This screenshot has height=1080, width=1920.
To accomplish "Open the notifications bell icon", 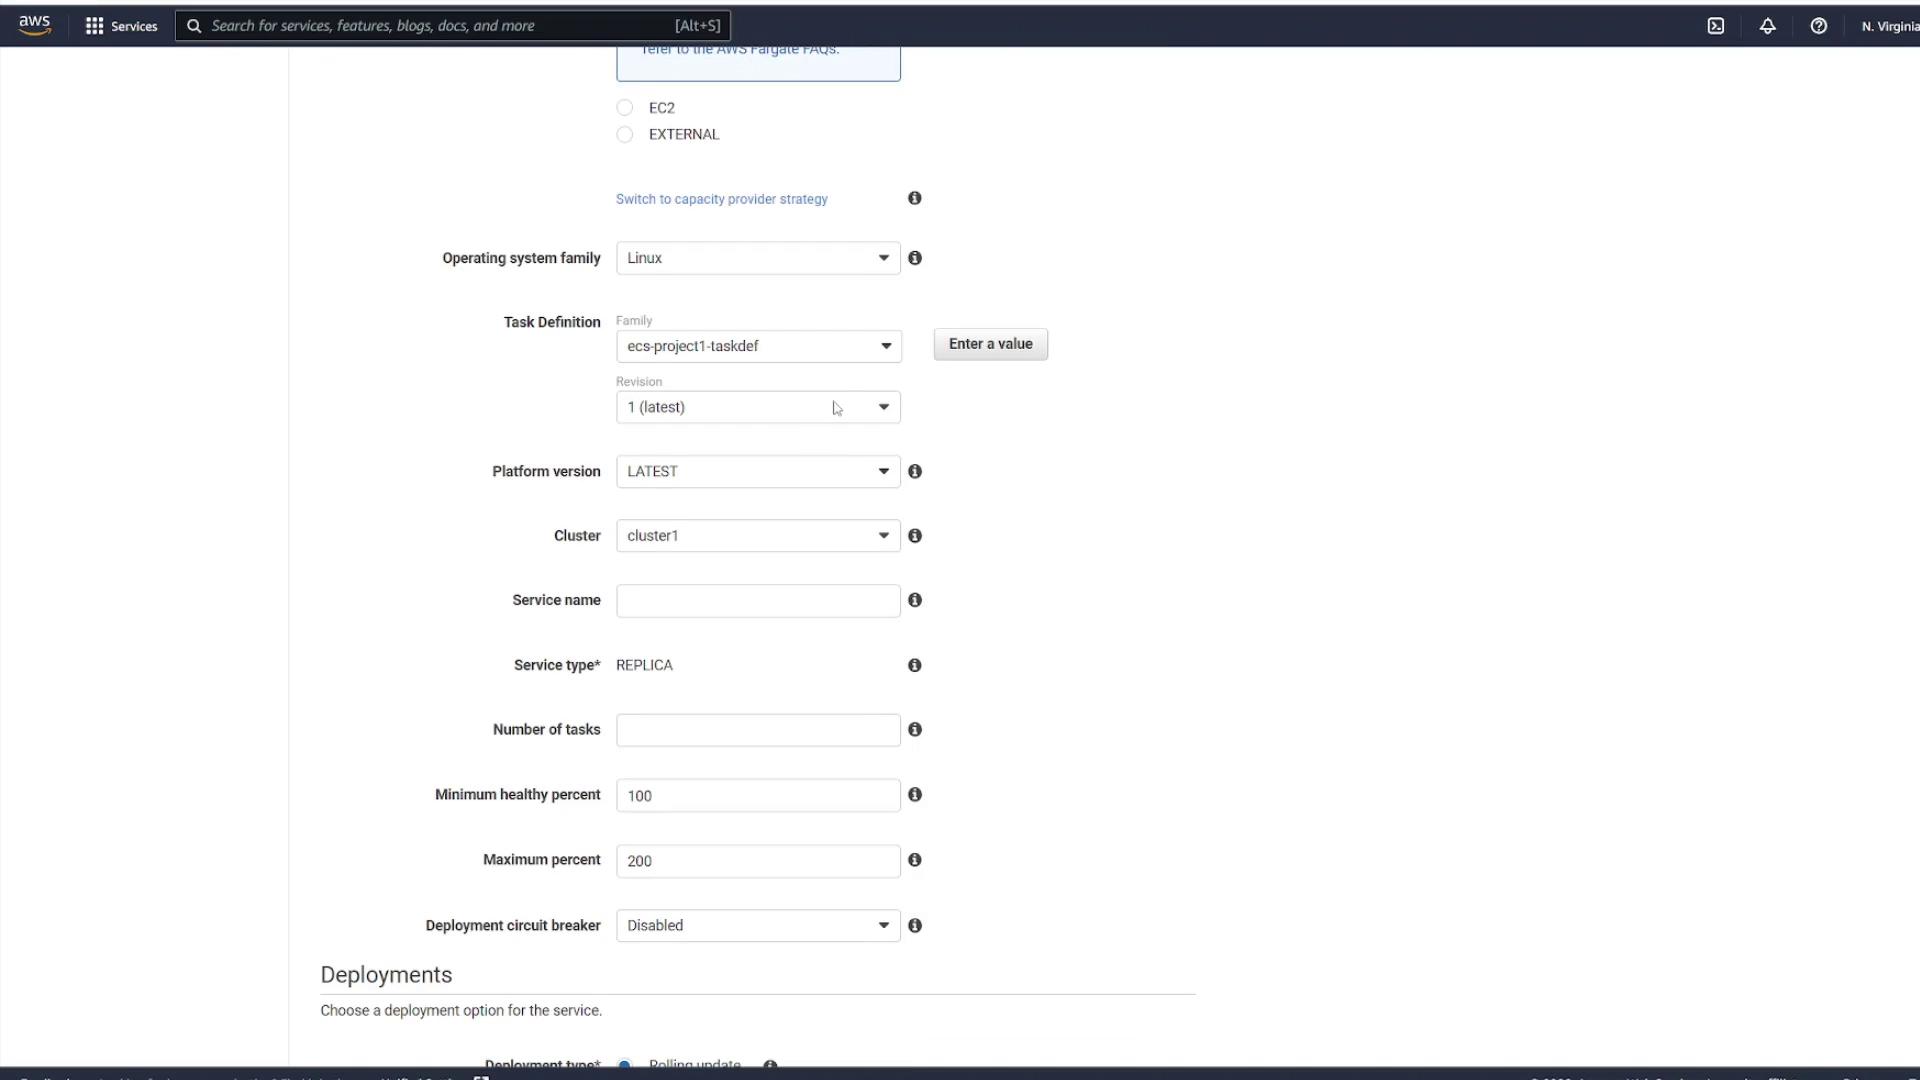I will coord(1767,26).
